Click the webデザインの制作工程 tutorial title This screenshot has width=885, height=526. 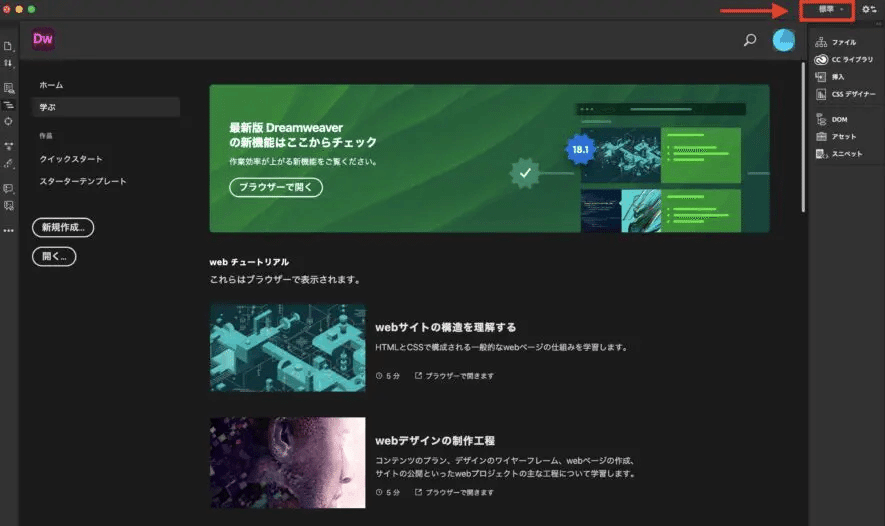pos(435,441)
